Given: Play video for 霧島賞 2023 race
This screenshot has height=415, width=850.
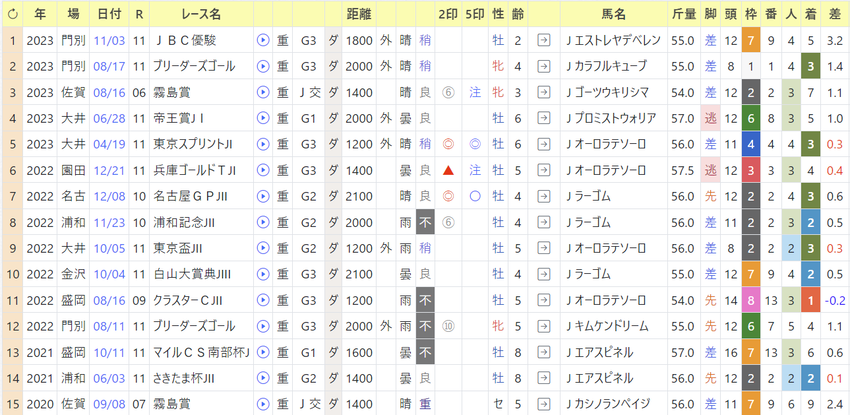Looking at the screenshot, I should [262, 92].
